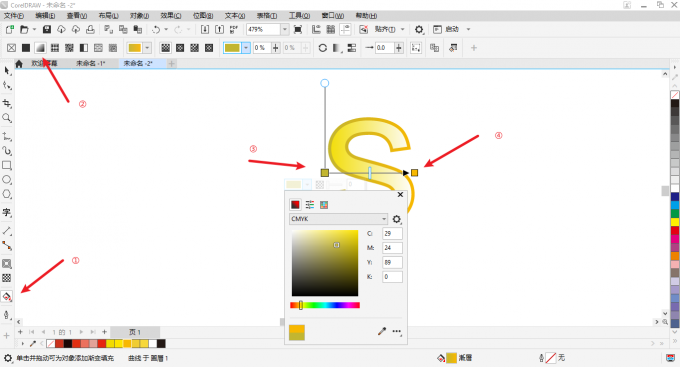The image size is (680, 367).
Task: Click the Import icon in toolbar
Action: click(x=205, y=29)
